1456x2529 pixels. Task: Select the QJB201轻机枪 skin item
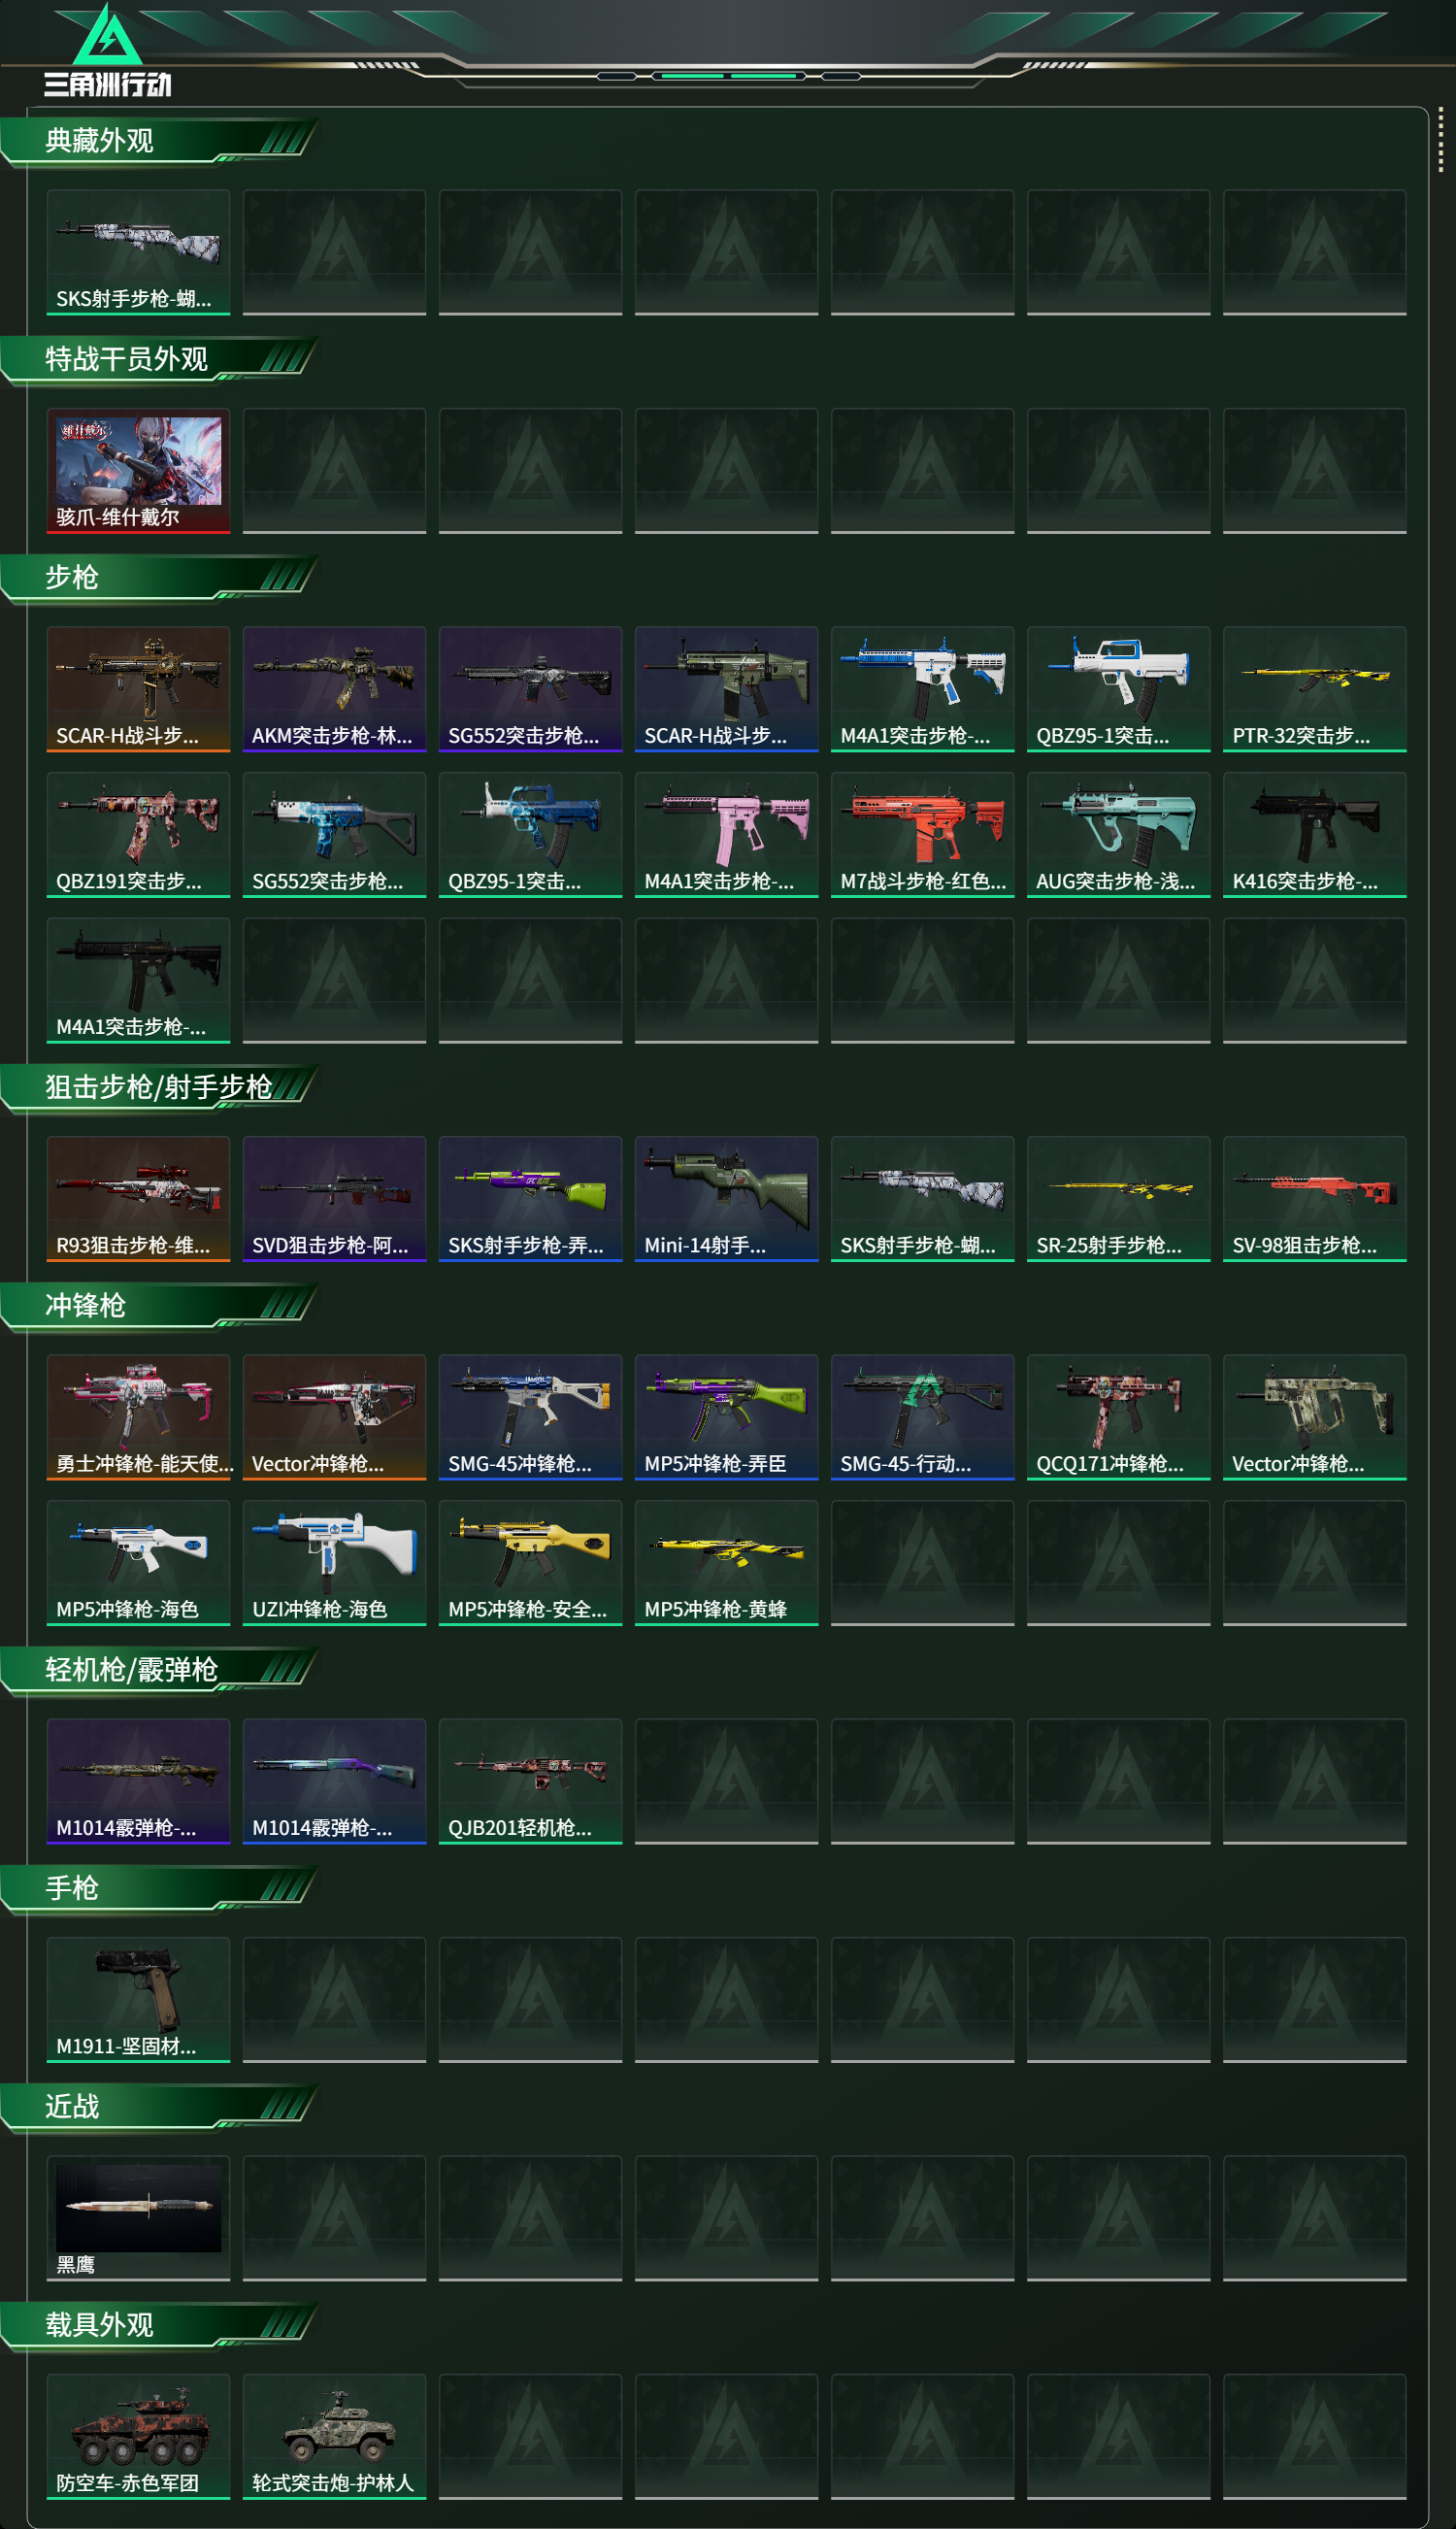(x=530, y=1781)
